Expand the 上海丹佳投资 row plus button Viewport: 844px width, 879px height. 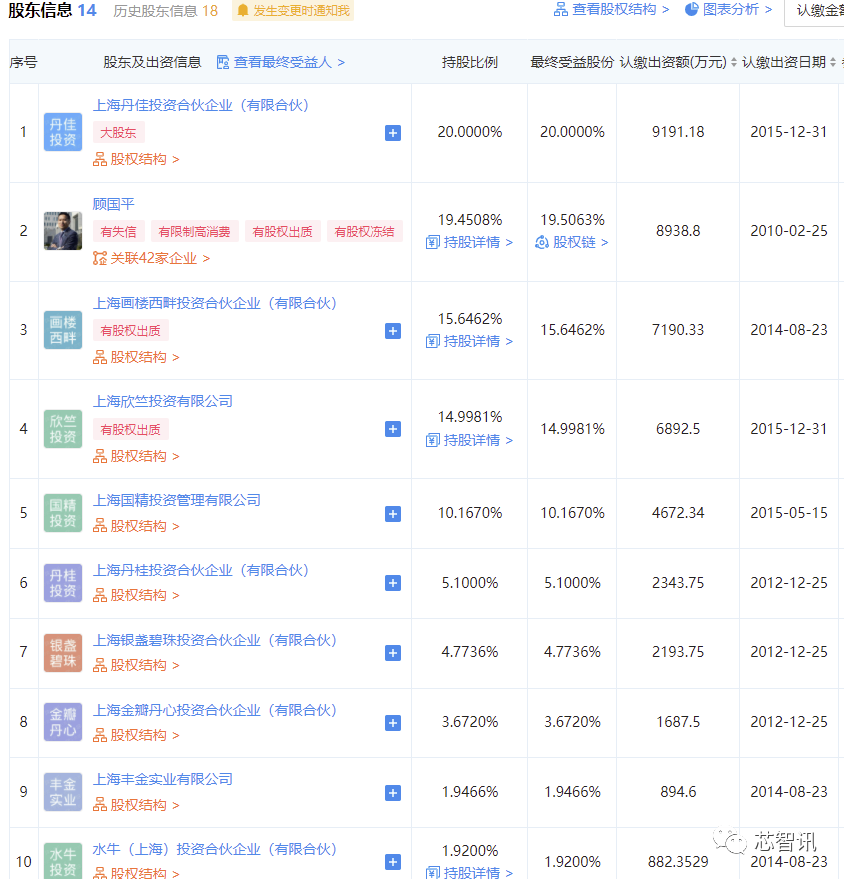pyautogui.click(x=393, y=133)
